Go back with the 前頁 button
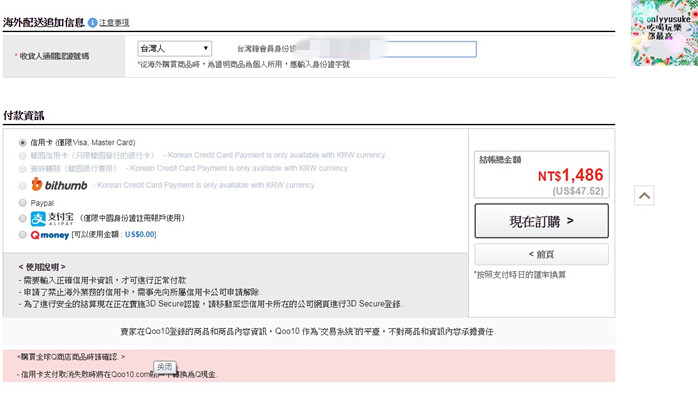698x404 pixels. pos(541,254)
